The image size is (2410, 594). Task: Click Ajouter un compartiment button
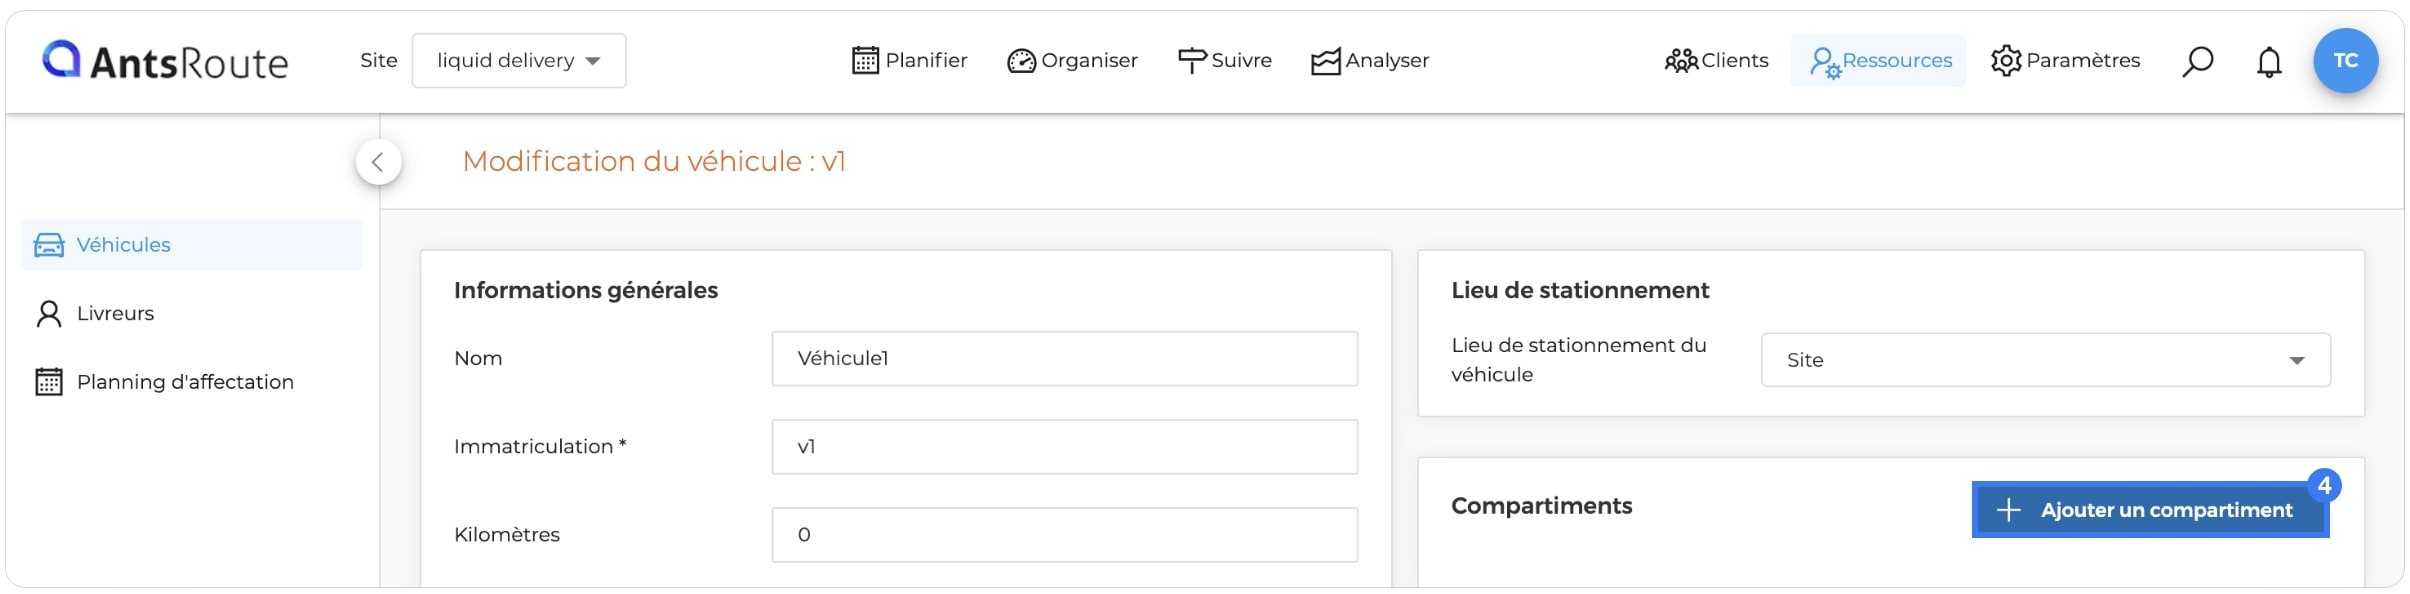tap(2150, 510)
